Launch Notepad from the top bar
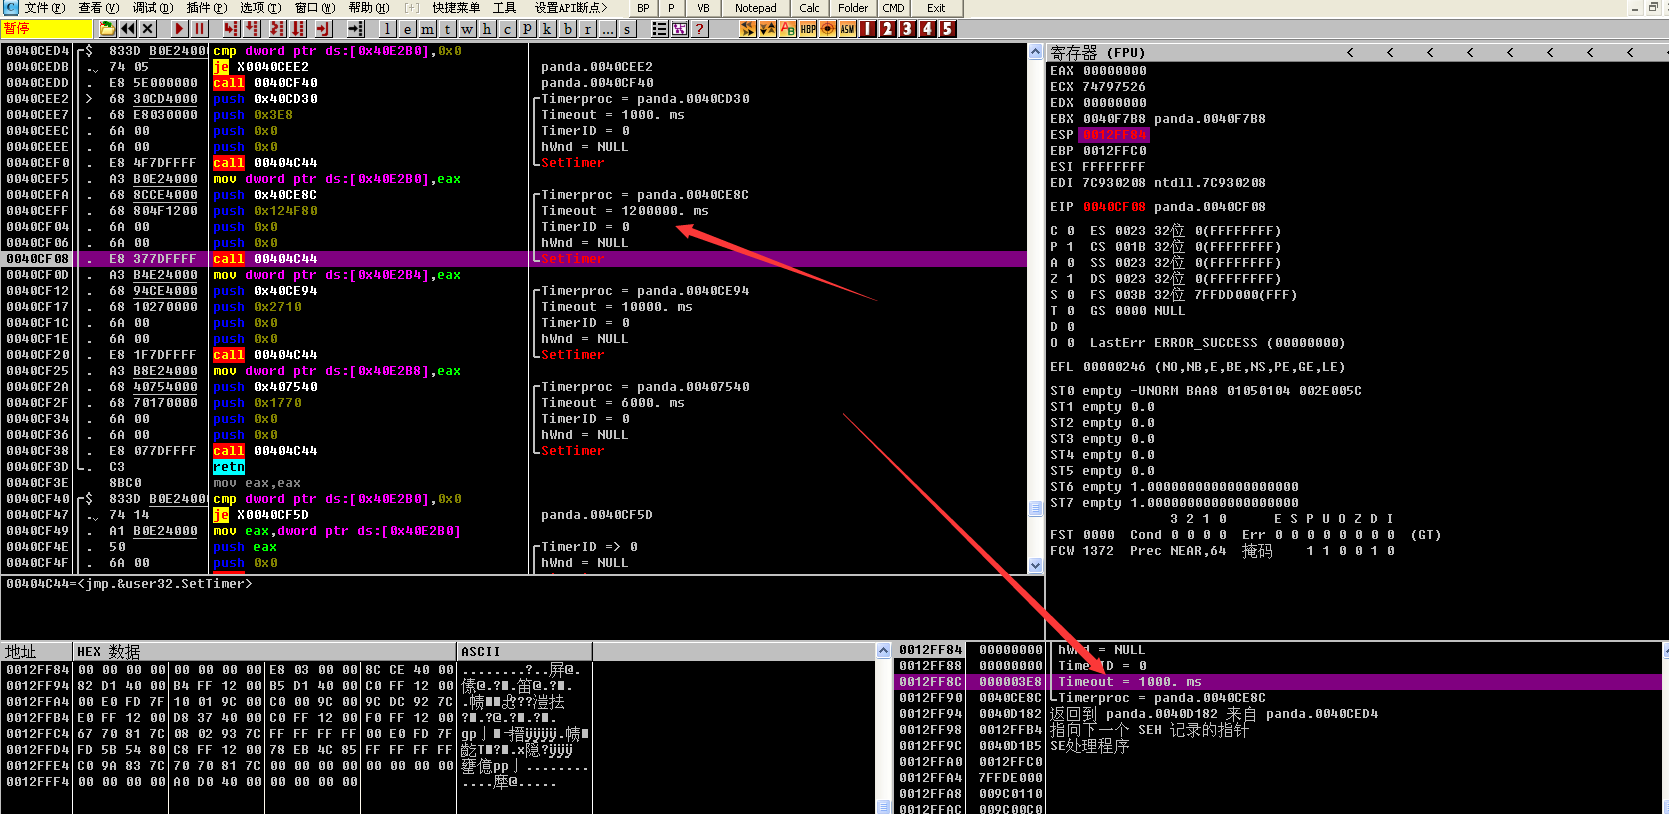This screenshot has height=814, width=1669. (x=755, y=8)
